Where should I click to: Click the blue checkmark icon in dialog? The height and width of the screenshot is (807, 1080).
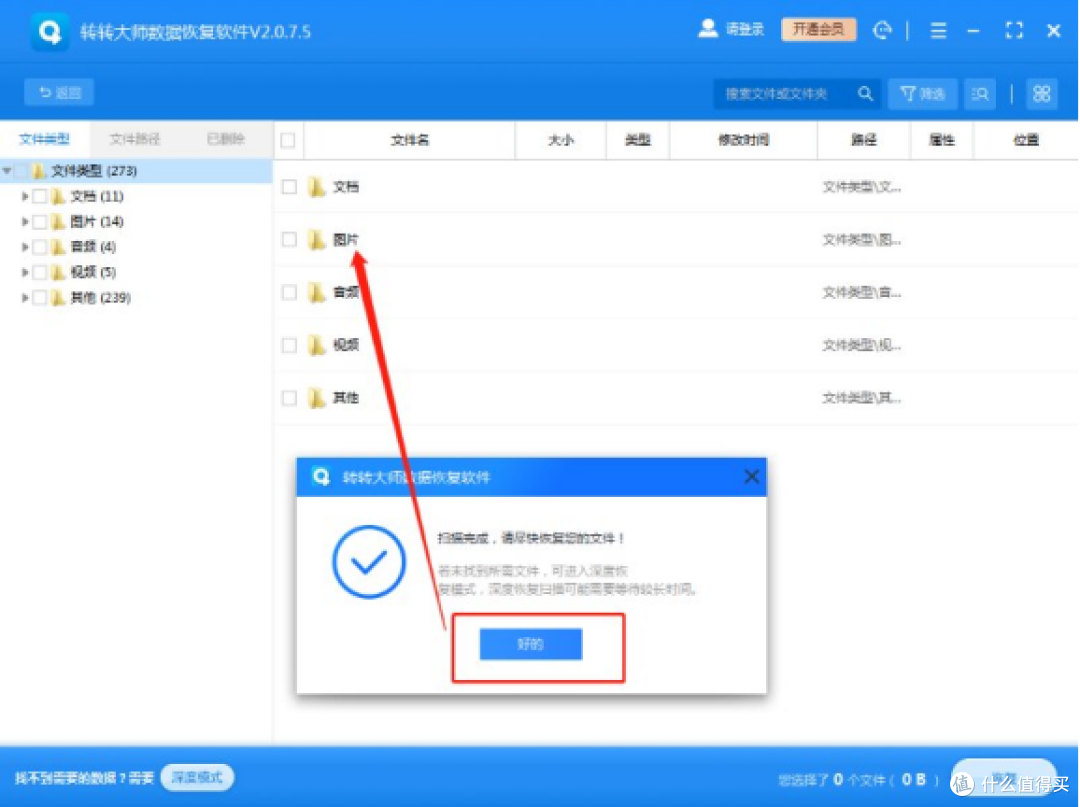(x=368, y=562)
